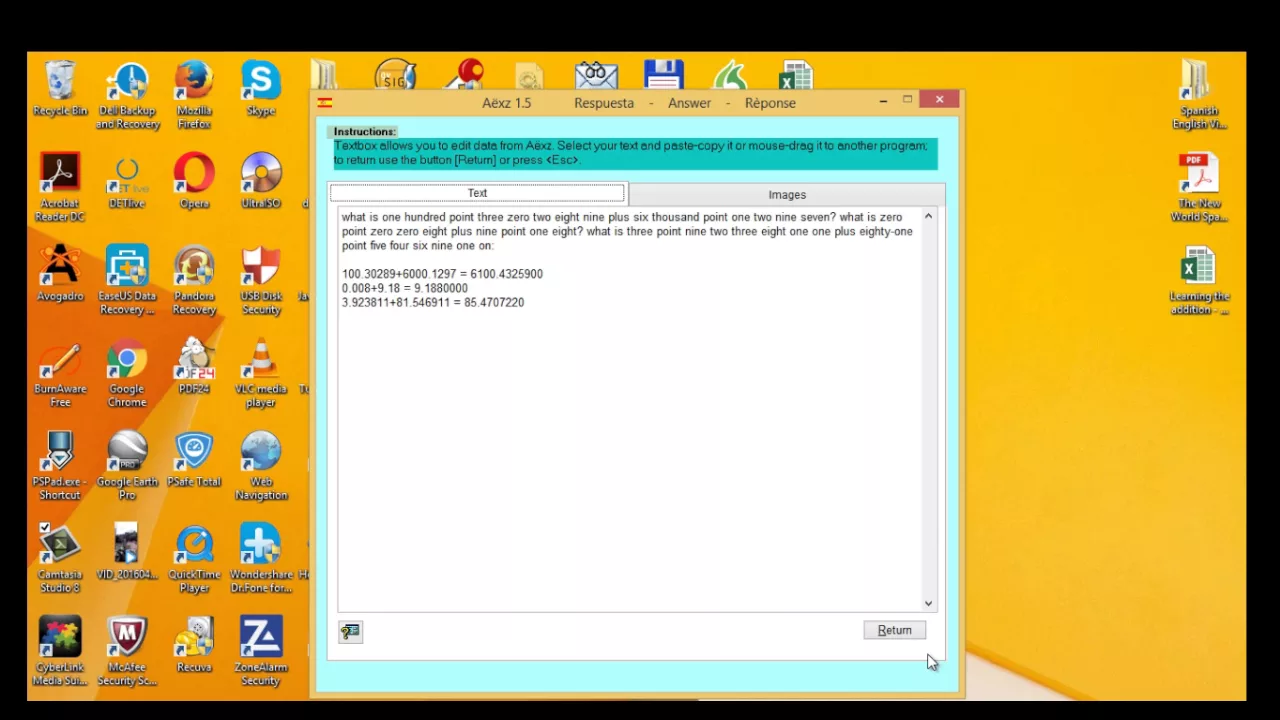Select the envelope with glasses desktop icon
The height and width of the screenshot is (720, 1280).
pyautogui.click(x=596, y=75)
